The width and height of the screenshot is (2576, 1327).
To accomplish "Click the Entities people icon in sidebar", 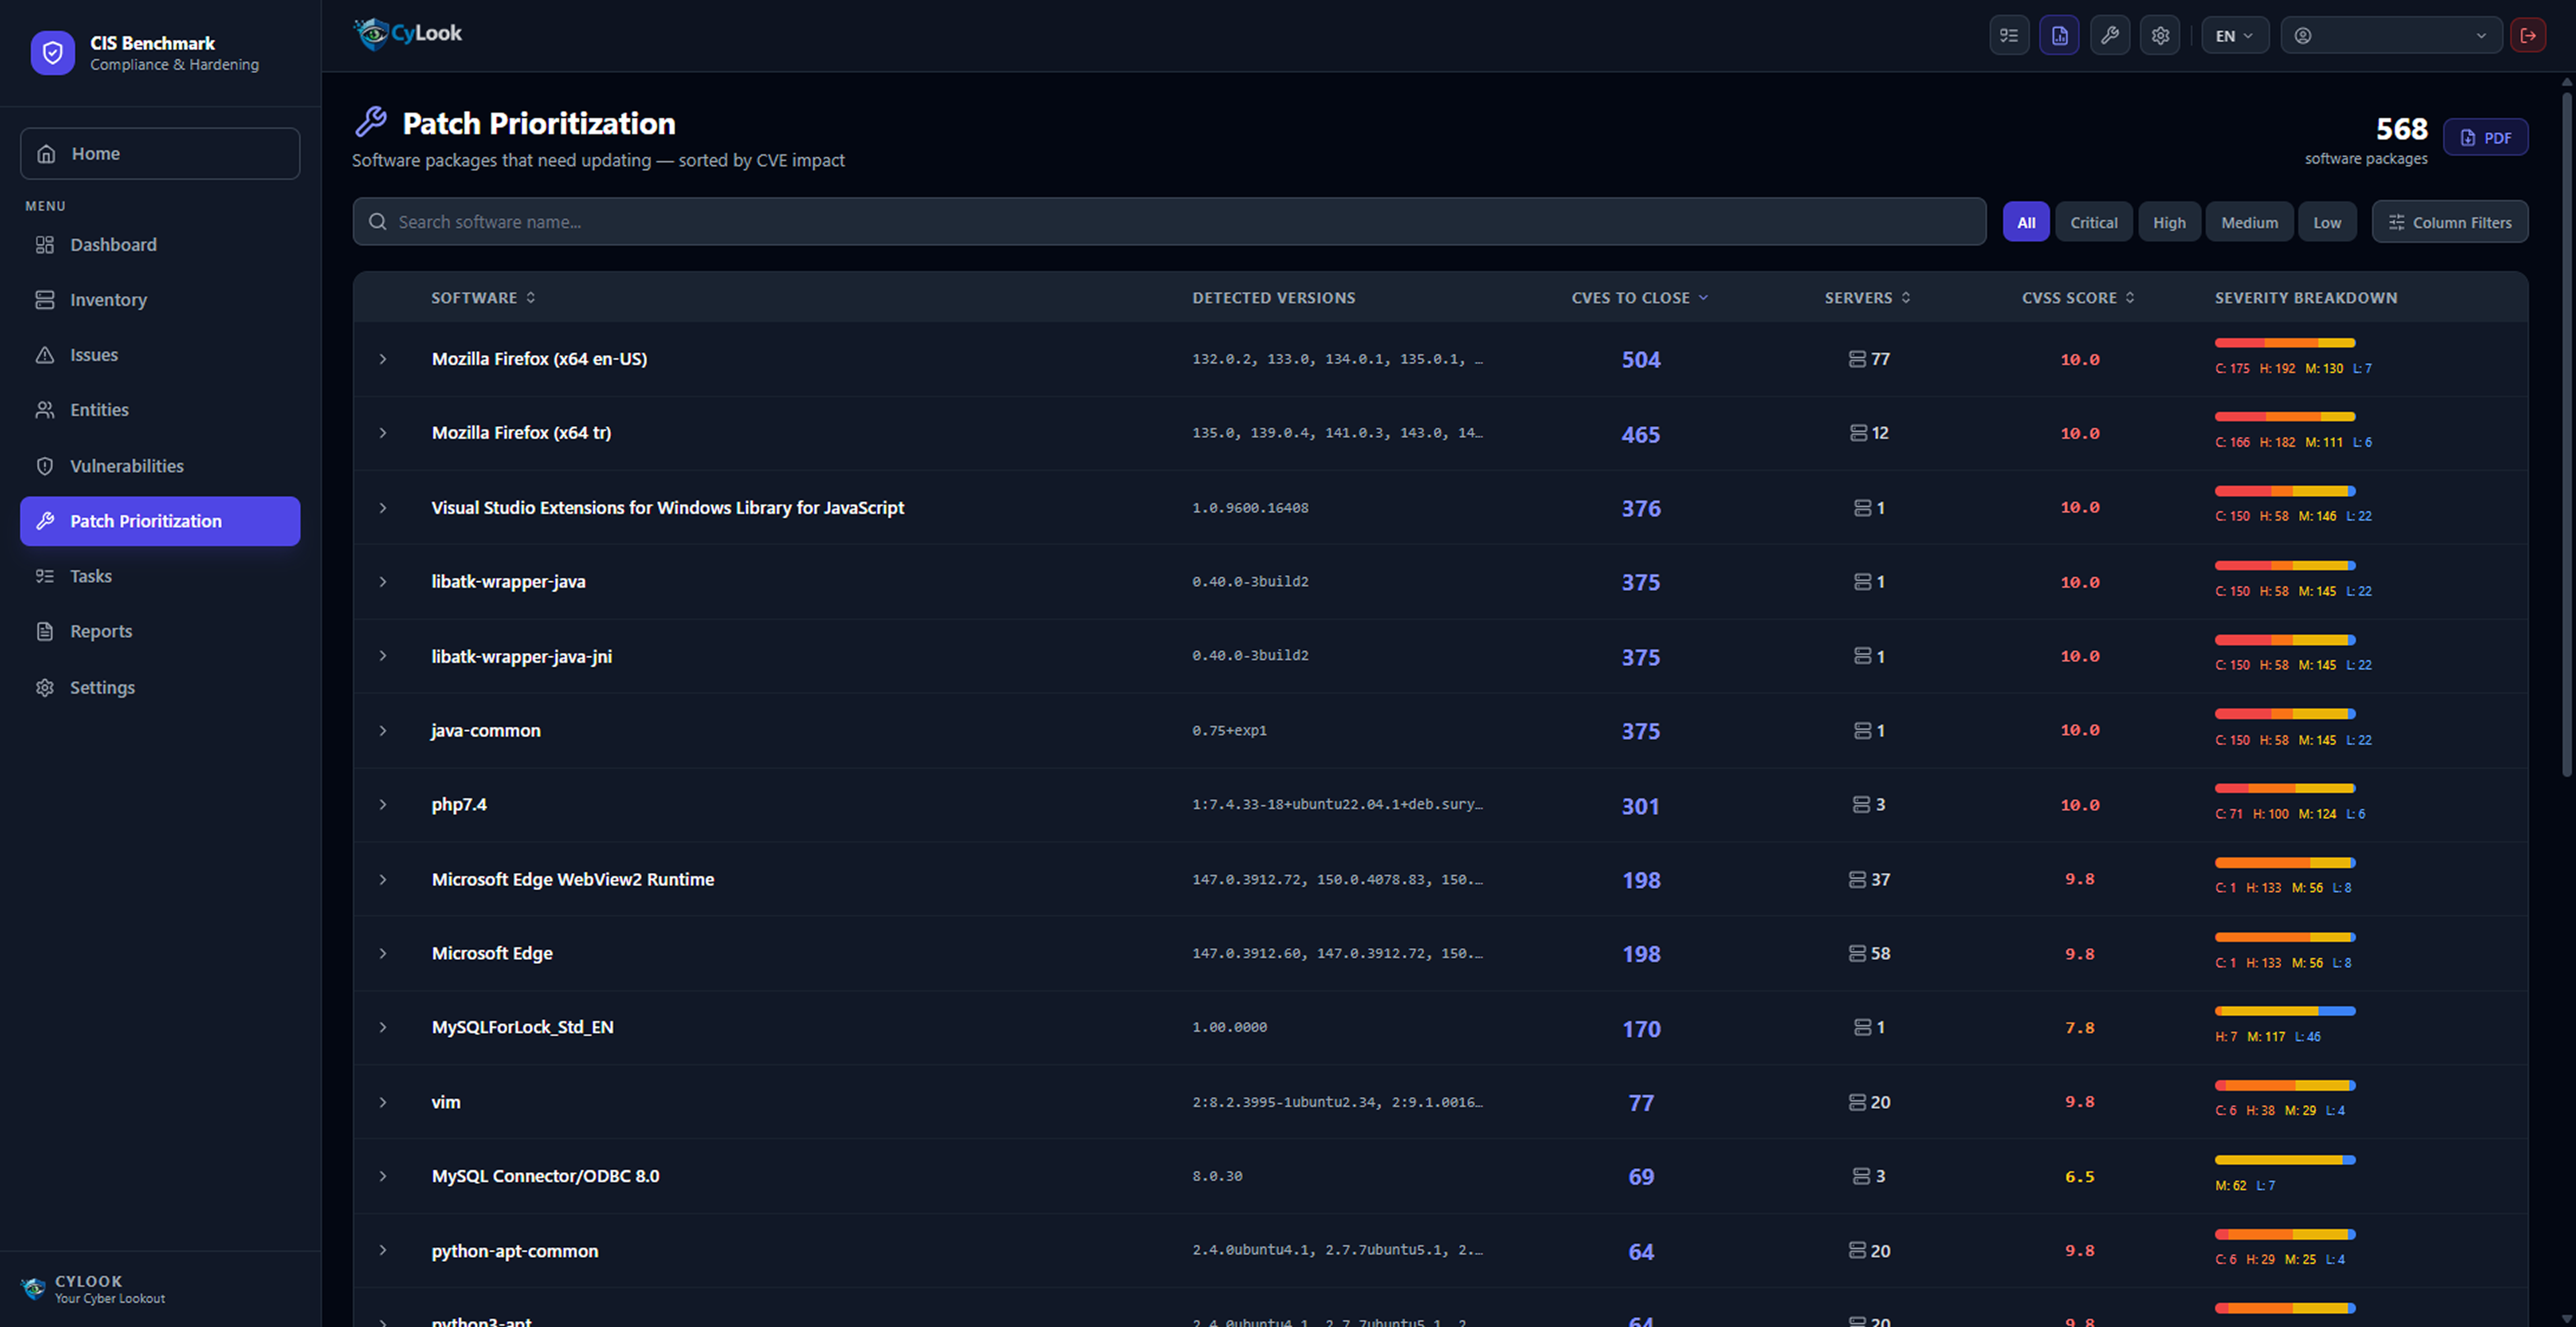I will click(x=45, y=410).
